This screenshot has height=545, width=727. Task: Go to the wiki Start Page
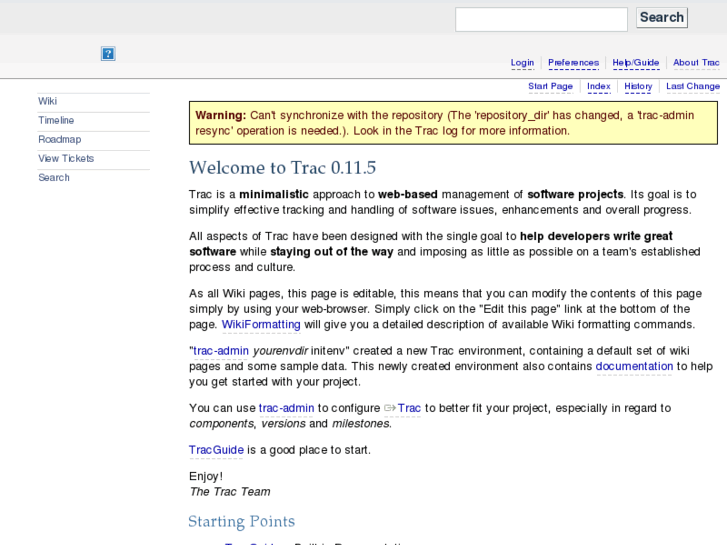coord(550,86)
